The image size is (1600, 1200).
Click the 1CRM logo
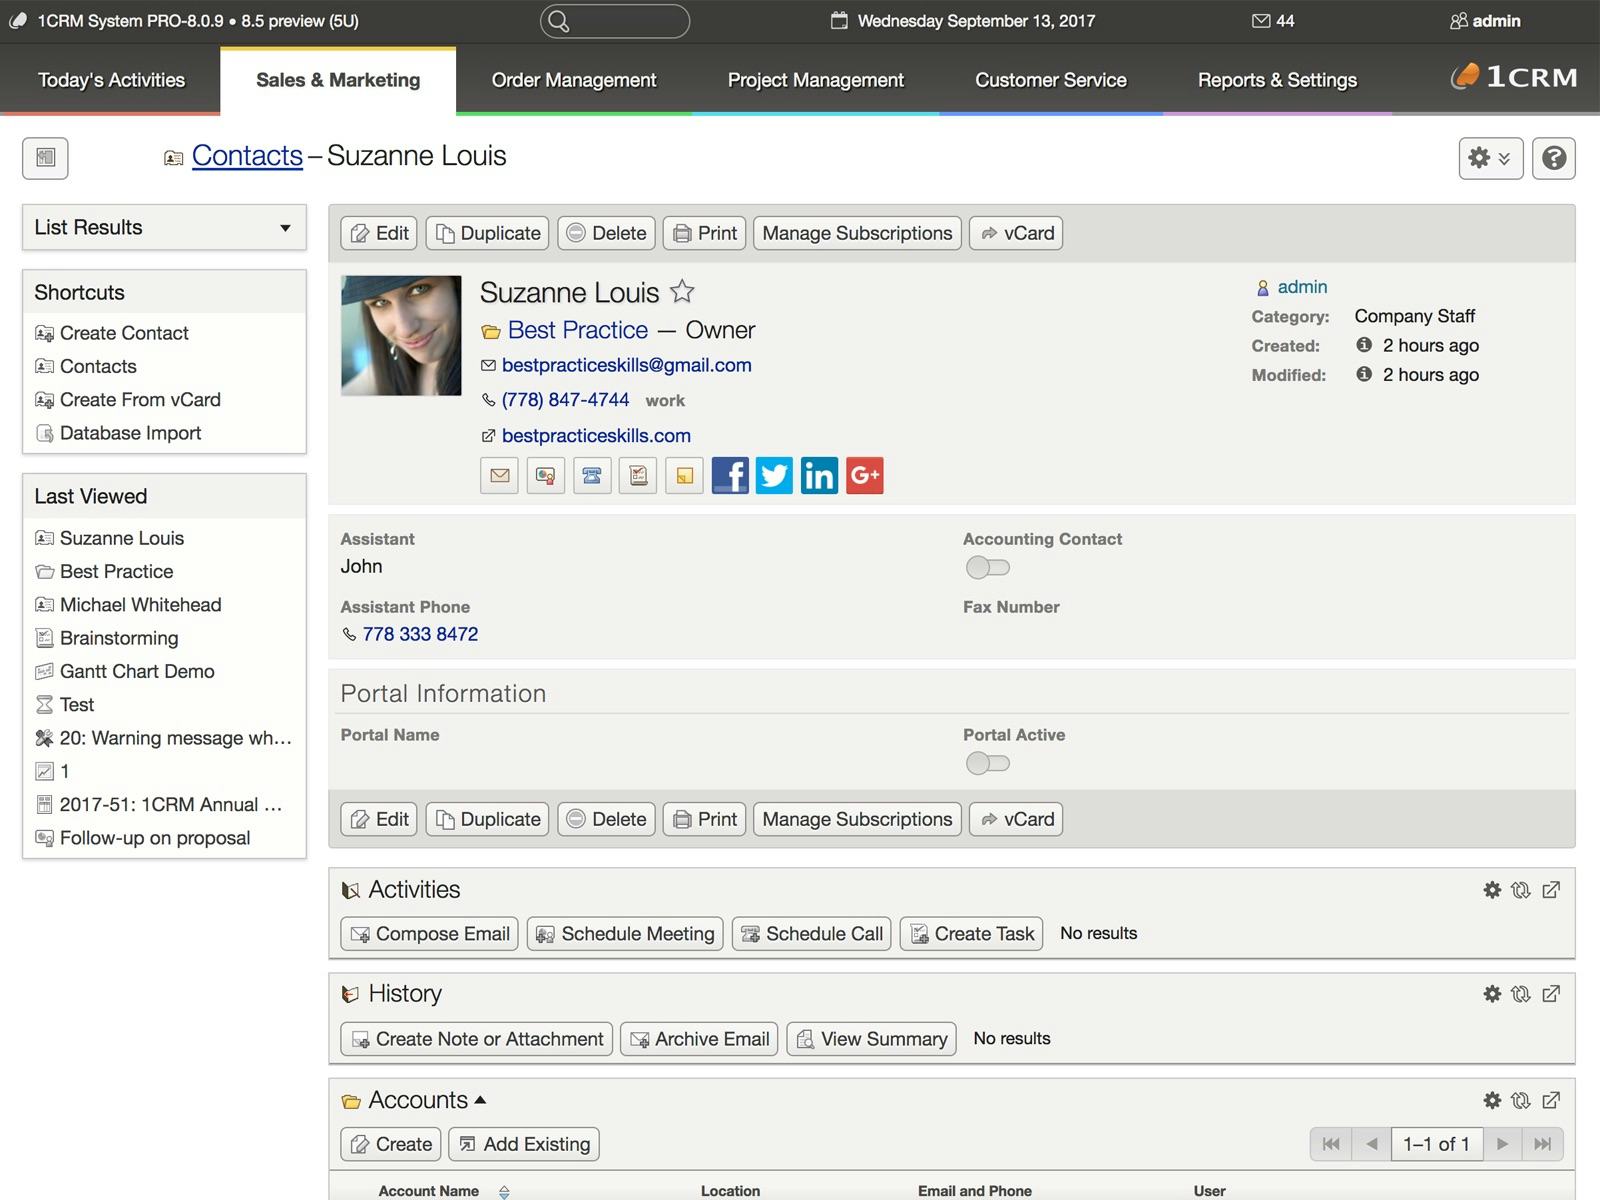1514,77
